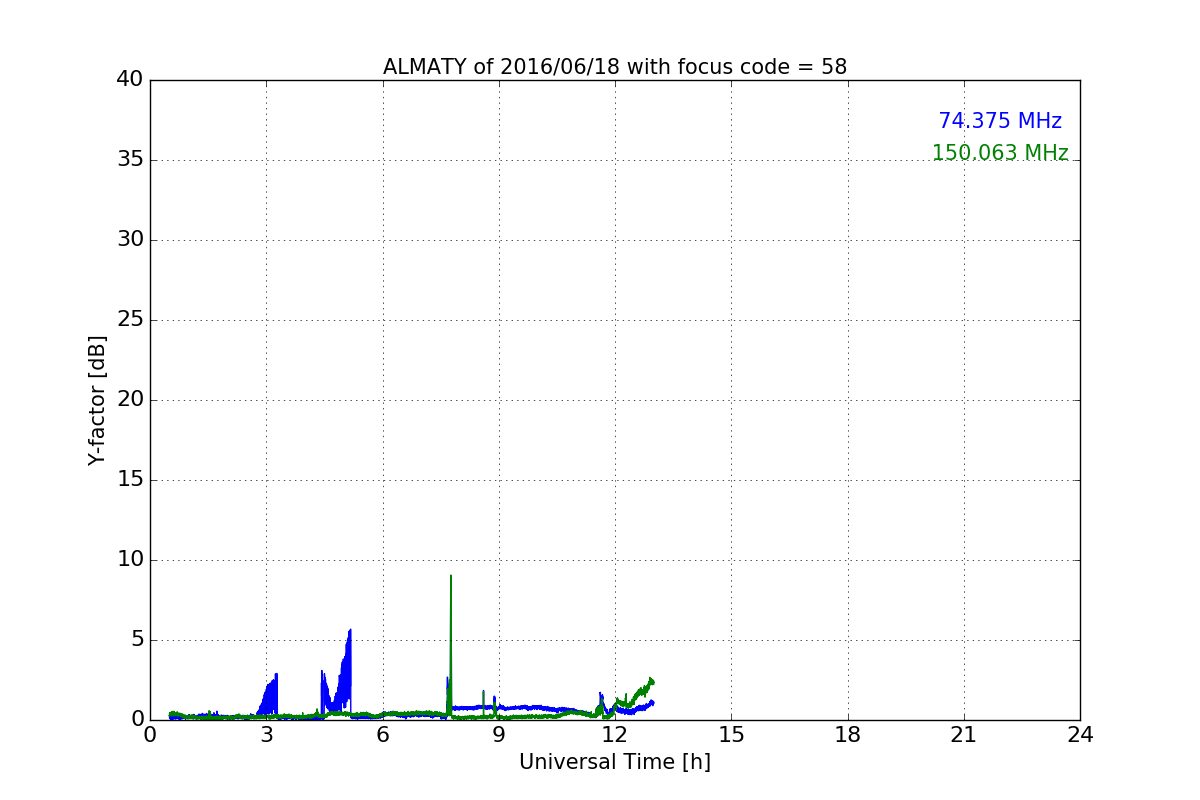Click the y-axis tick label '30'

(x=130, y=240)
